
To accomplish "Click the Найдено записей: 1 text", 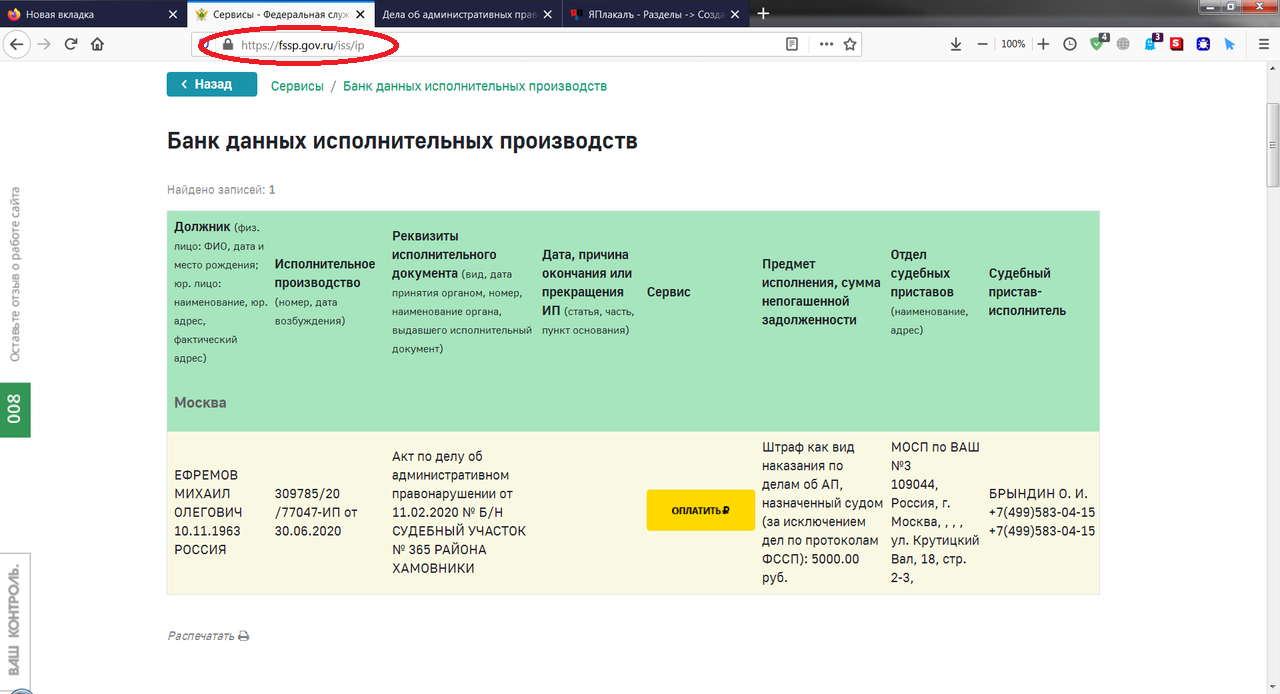I will (221, 189).
